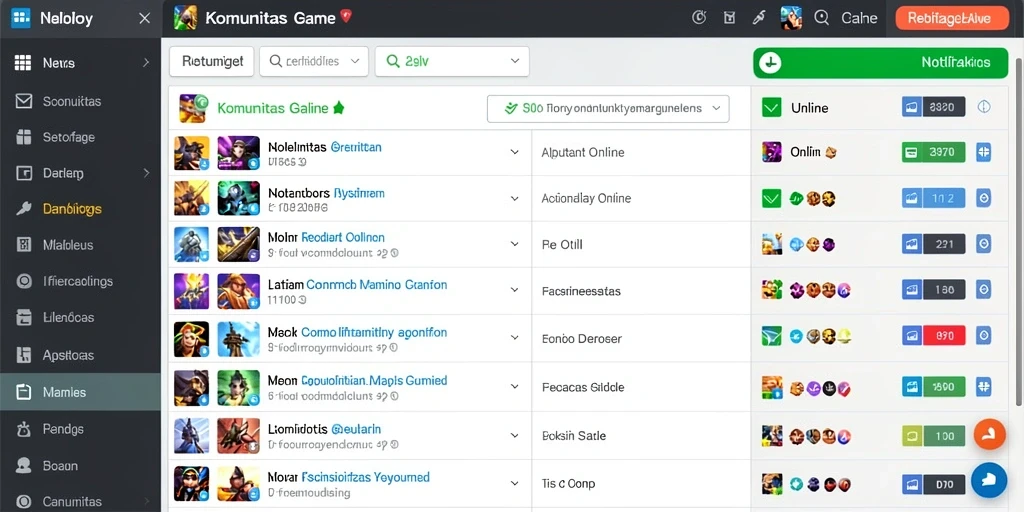1024x512 pixels.
Task: Open the Latiam Conmcb Mamino game thumbnail
Action: (191, 291)
